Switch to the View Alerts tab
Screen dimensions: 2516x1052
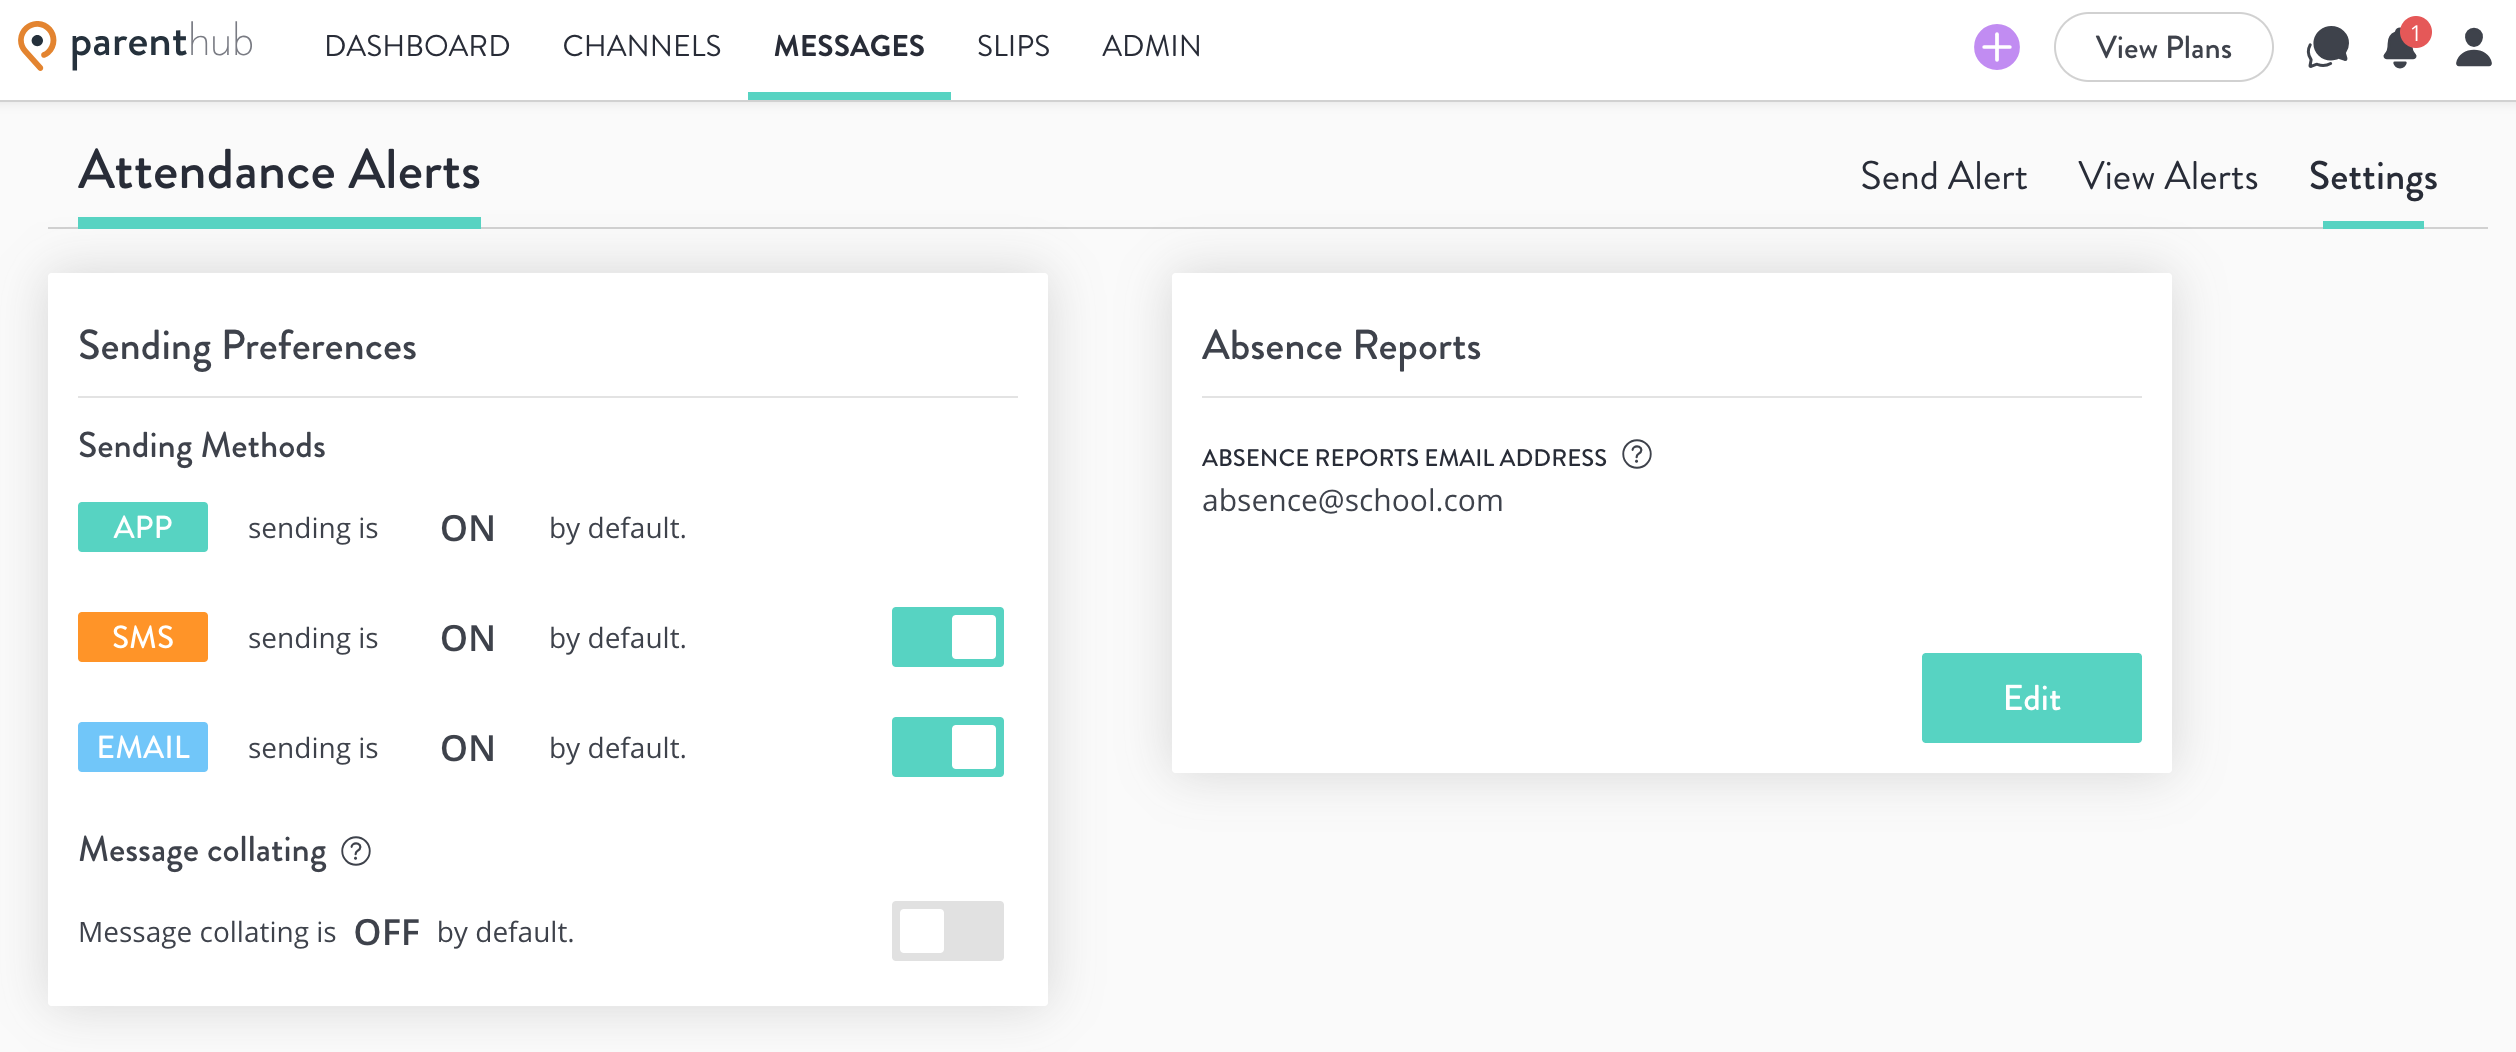click(x=2168, y=177)
